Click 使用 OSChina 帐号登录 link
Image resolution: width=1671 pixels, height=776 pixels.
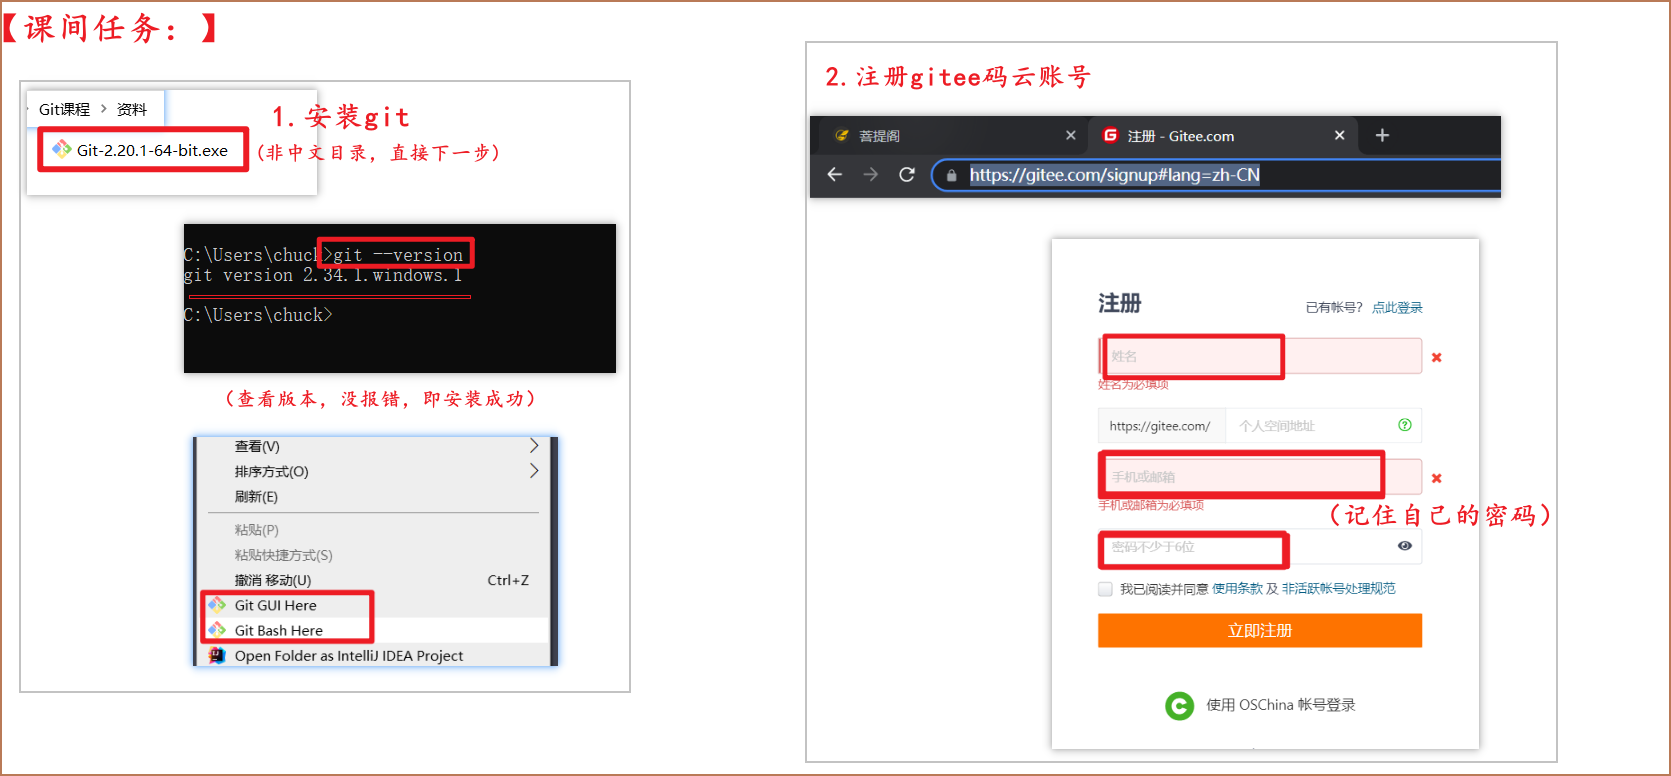pos(1281,705)
